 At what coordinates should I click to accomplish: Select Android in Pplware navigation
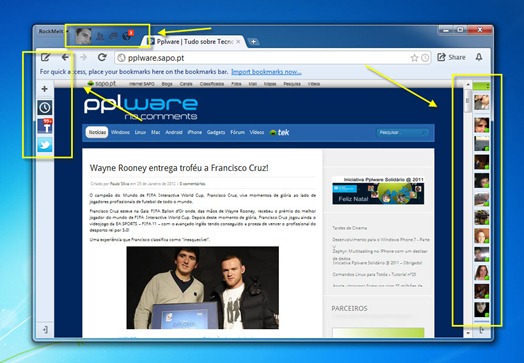pyautogui.click(x=174, y=132)
